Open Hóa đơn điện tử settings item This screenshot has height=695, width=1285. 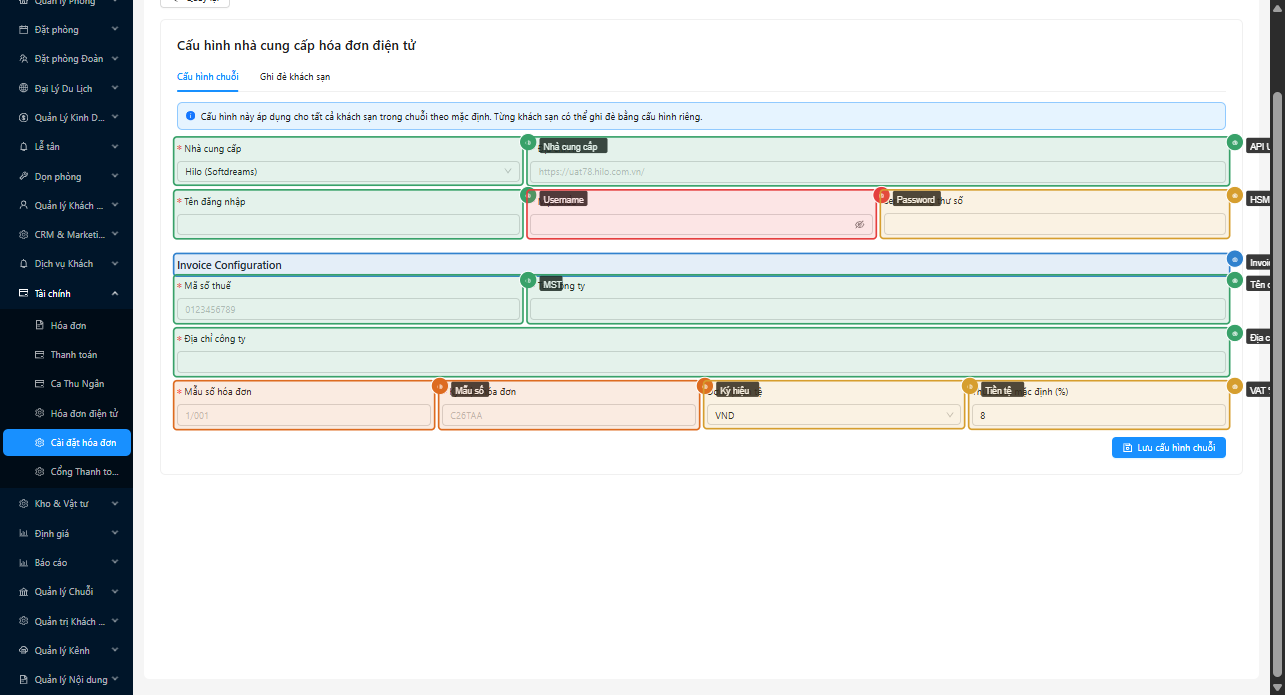84,413
